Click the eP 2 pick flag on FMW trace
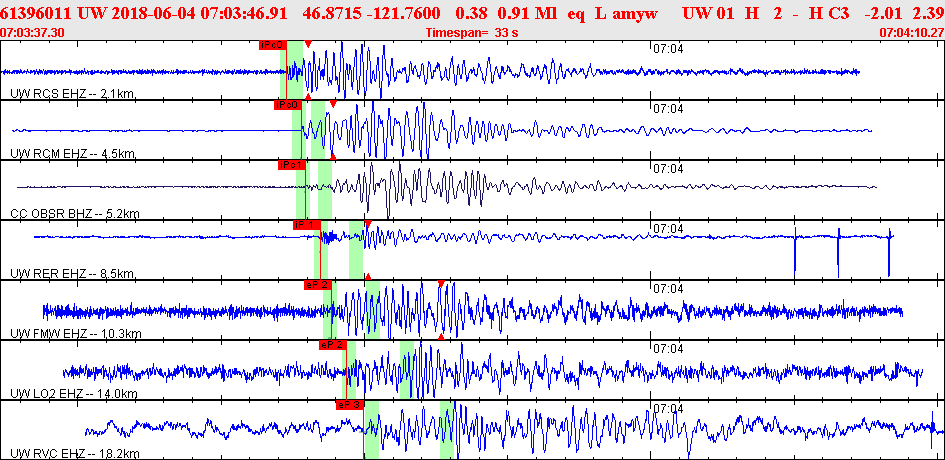 [x=317, y=284]
